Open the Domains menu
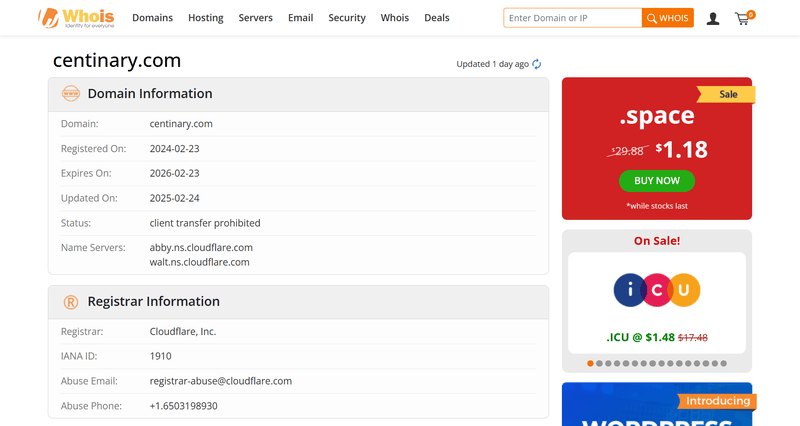Viewport: 800px width, 426px height. point(153,18)
